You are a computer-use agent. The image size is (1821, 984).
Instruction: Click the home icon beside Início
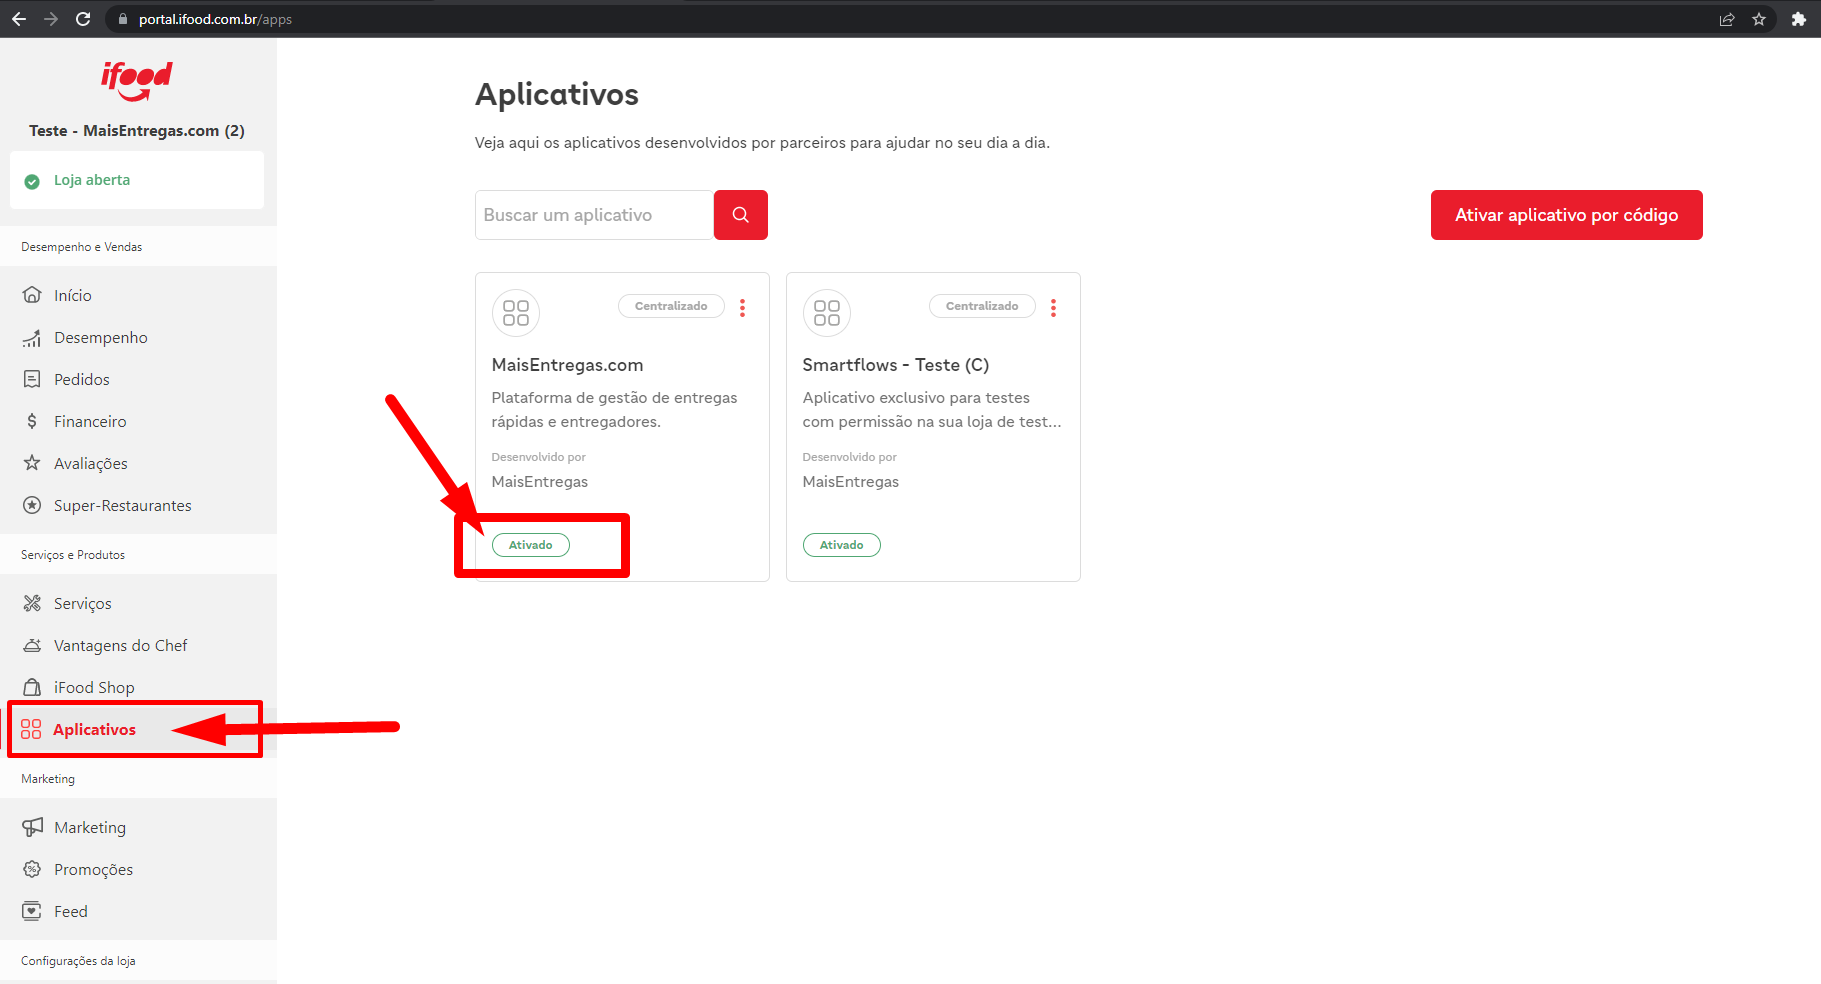[32, 295]
